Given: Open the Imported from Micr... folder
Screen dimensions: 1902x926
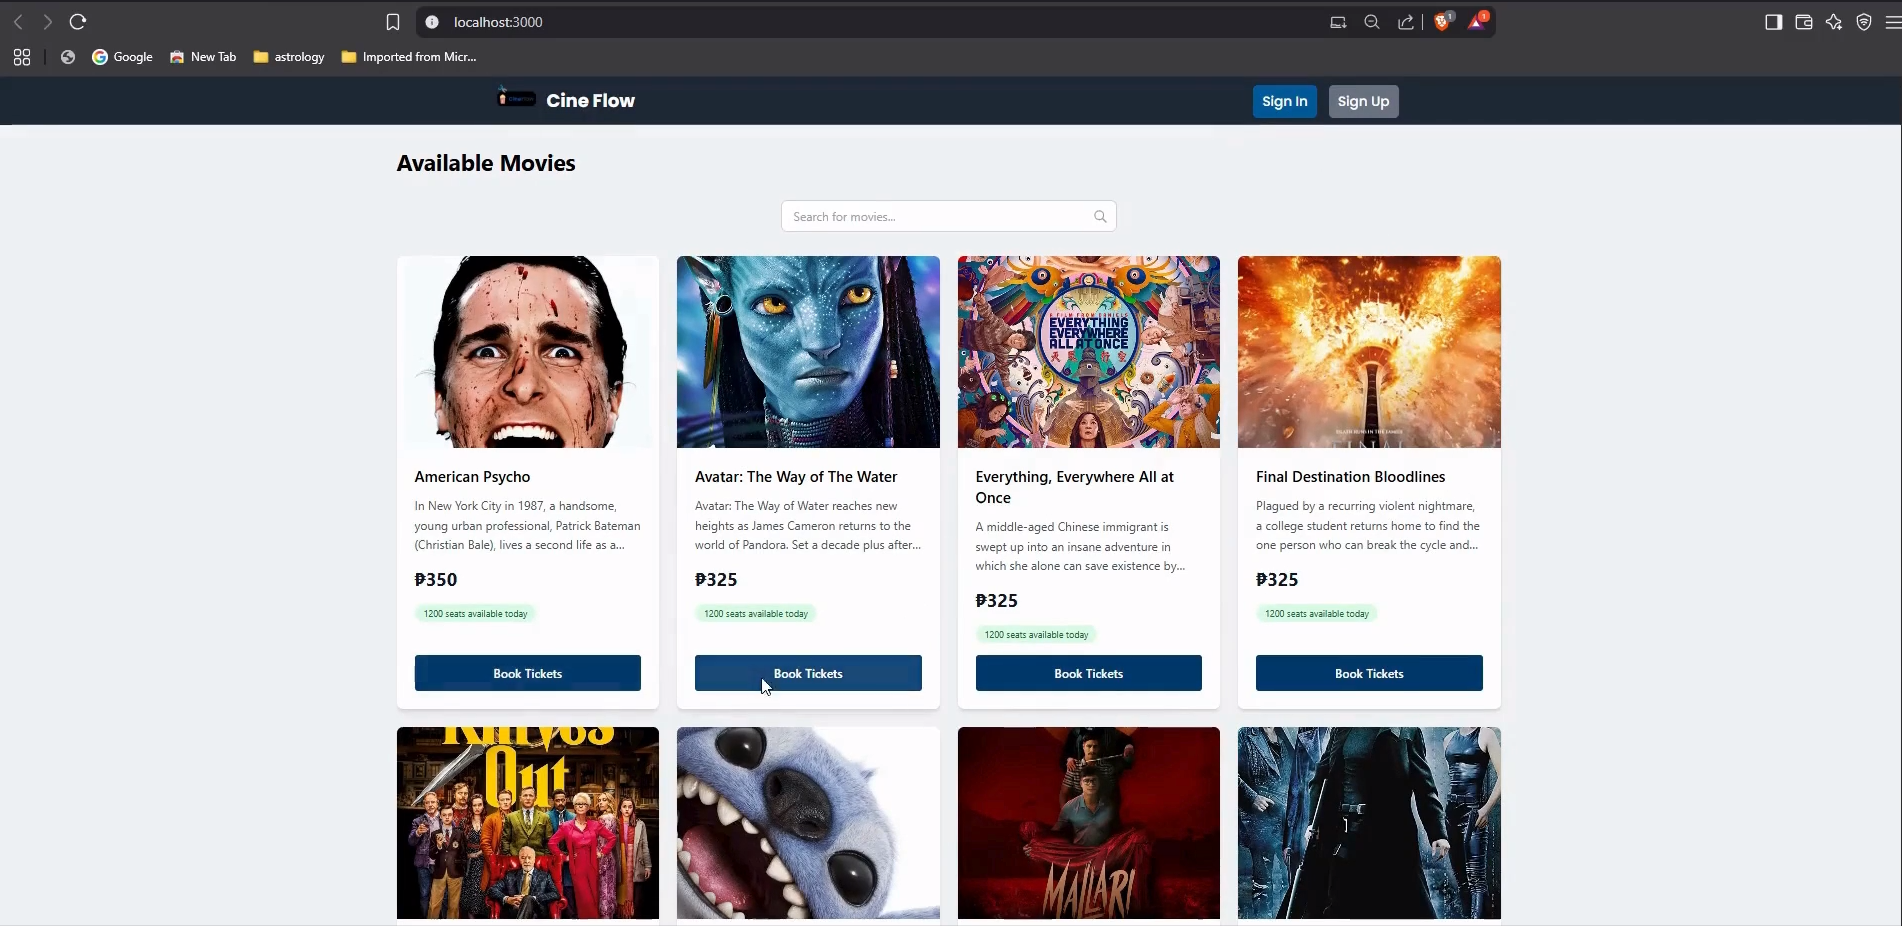Looking at the screenshot, I should (409, 57).
